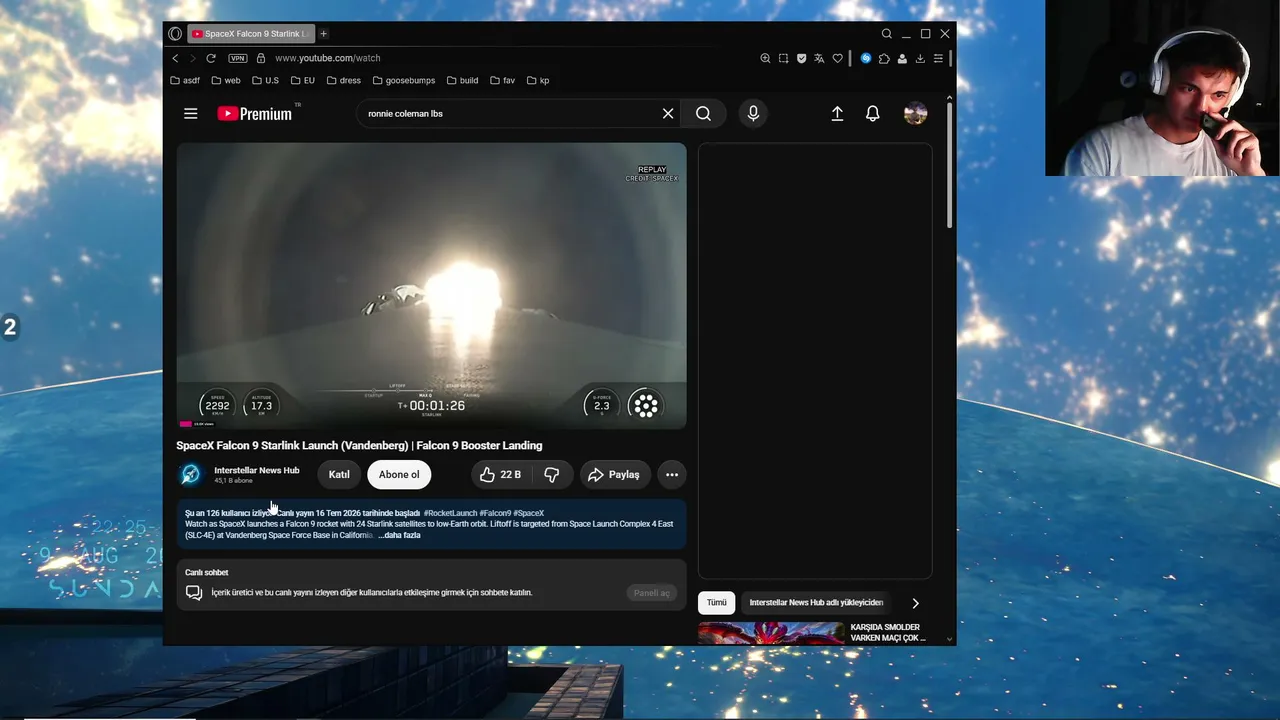1280x720 pixels.
Task: Open a new browser tab
Action: (323, 34)
